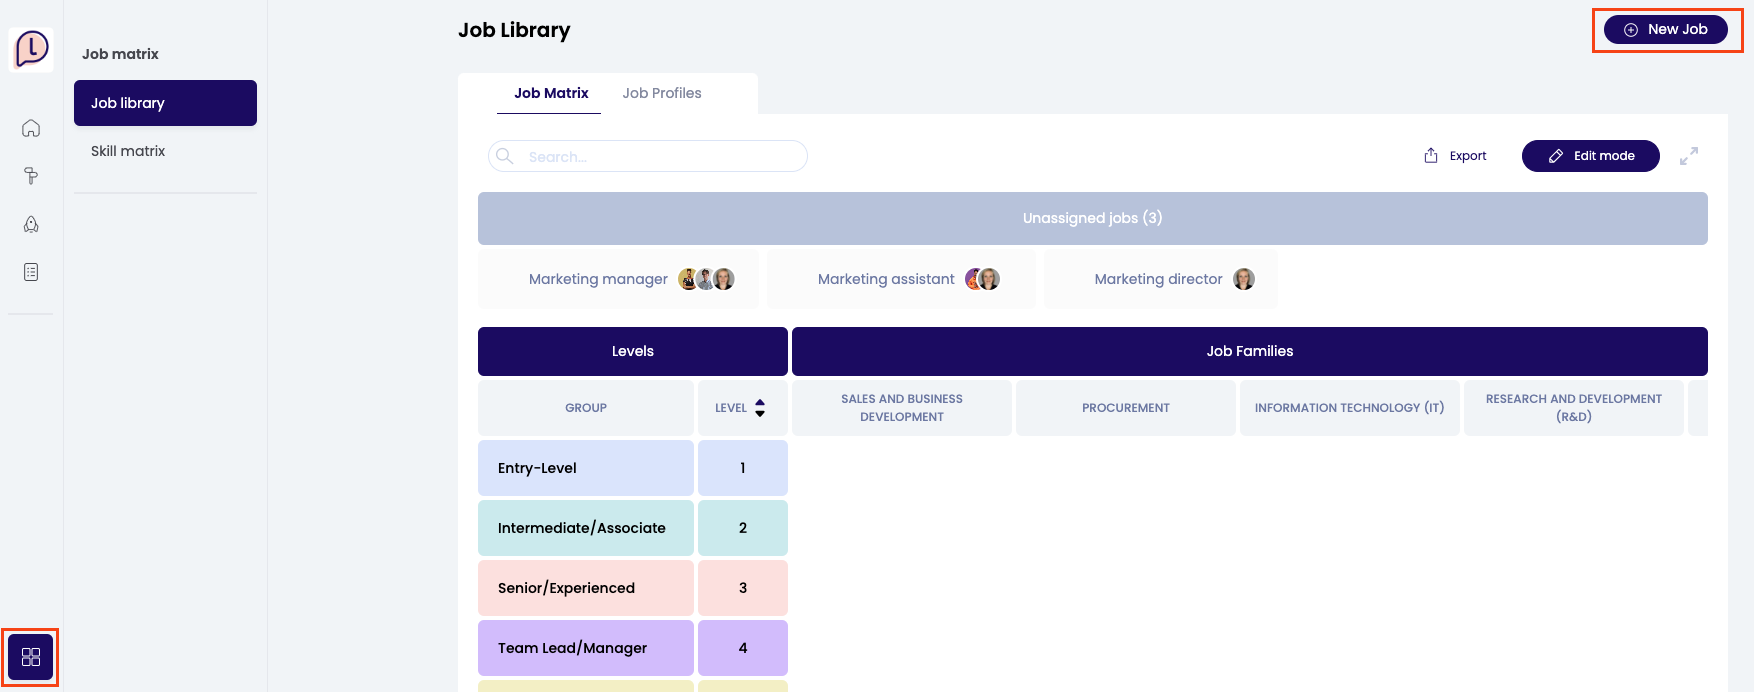Open the rocket icon in sidebar
Viewport: 1754px width, 692px height.
(x=31, y=224)
